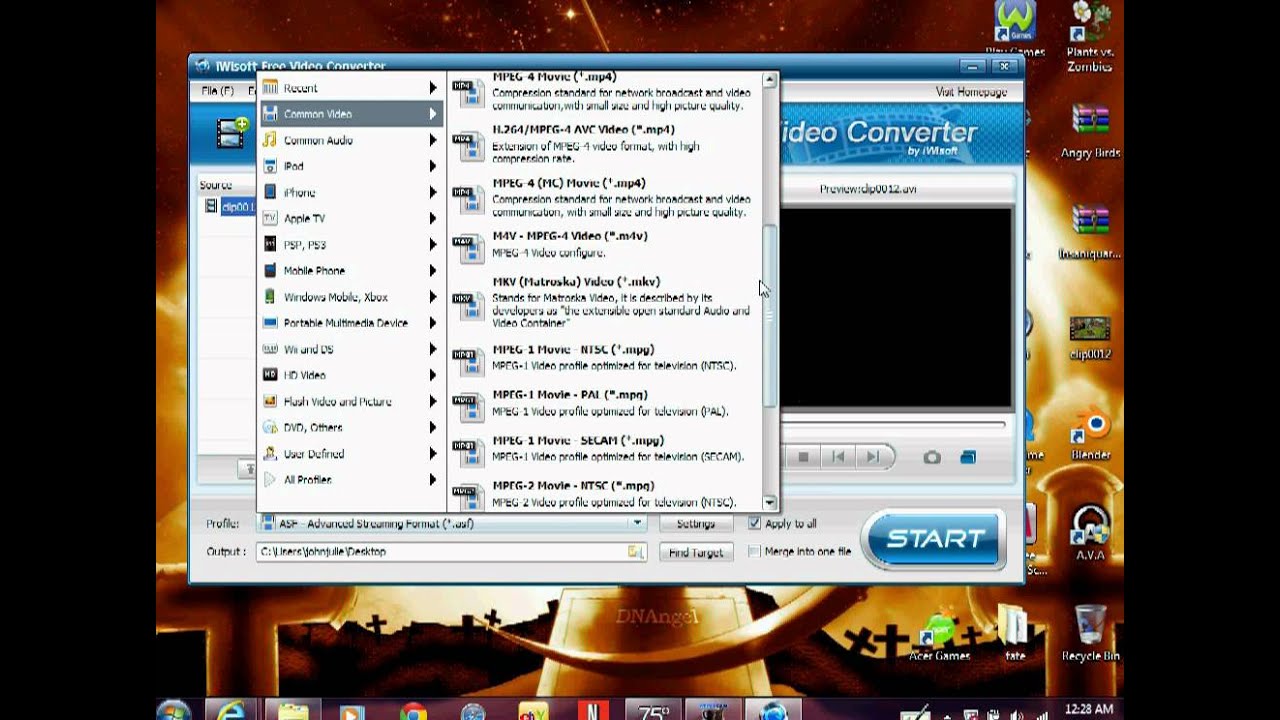Click the iPod category icon
1280x720 pixels.
[x=270, y=166]
